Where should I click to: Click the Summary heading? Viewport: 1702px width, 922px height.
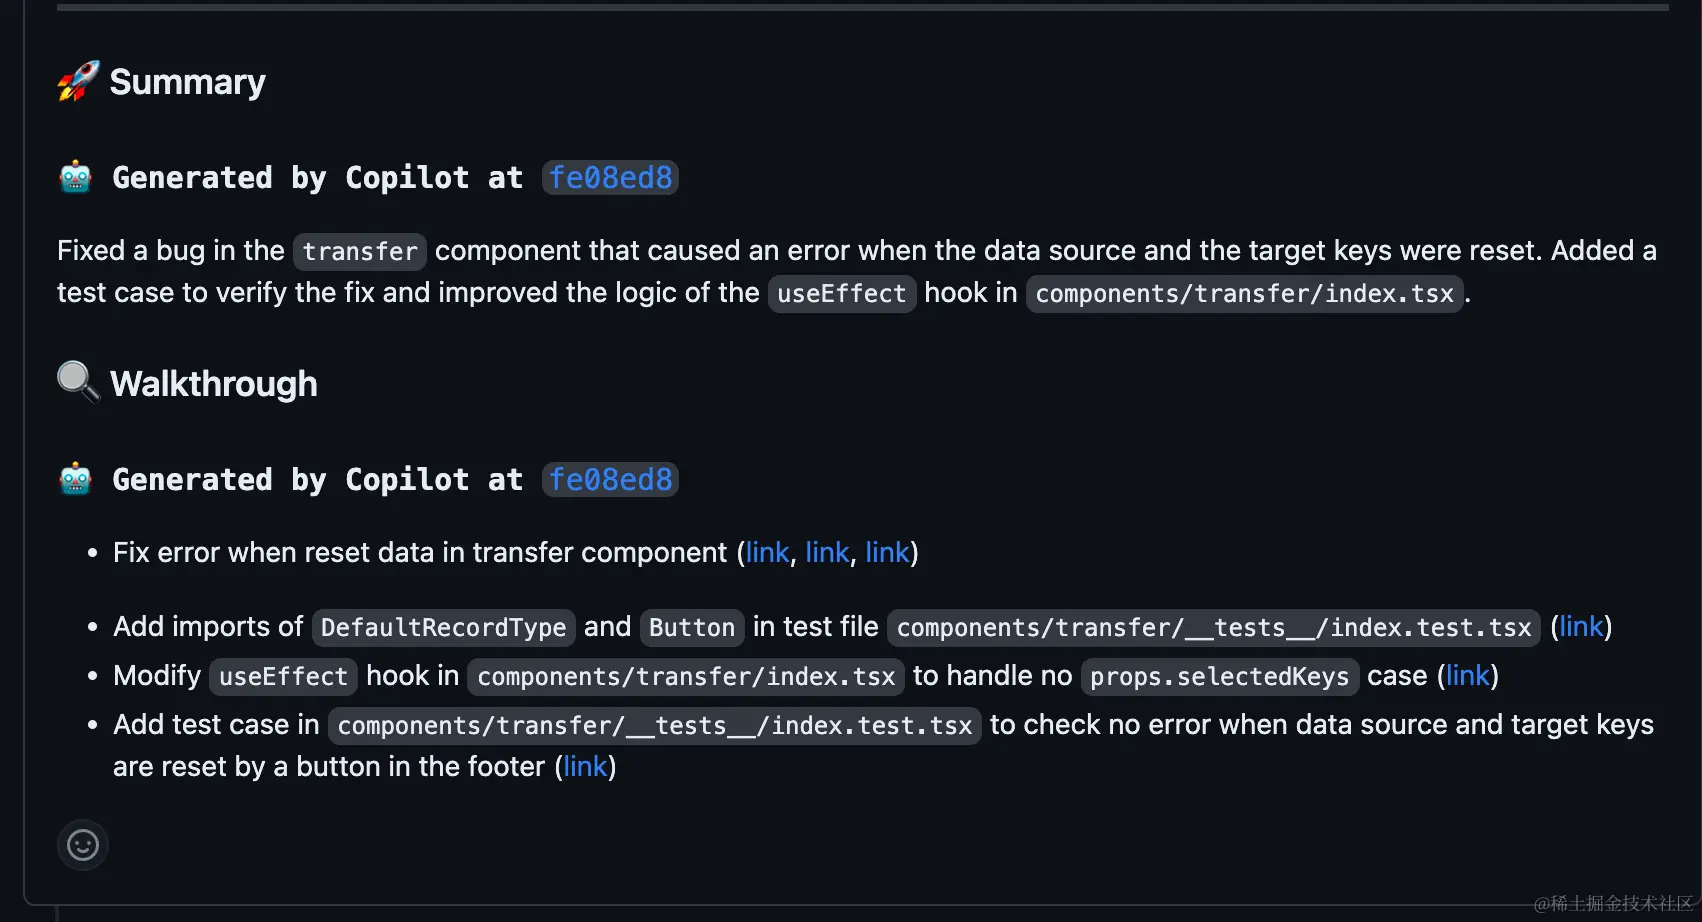[187, 82]
